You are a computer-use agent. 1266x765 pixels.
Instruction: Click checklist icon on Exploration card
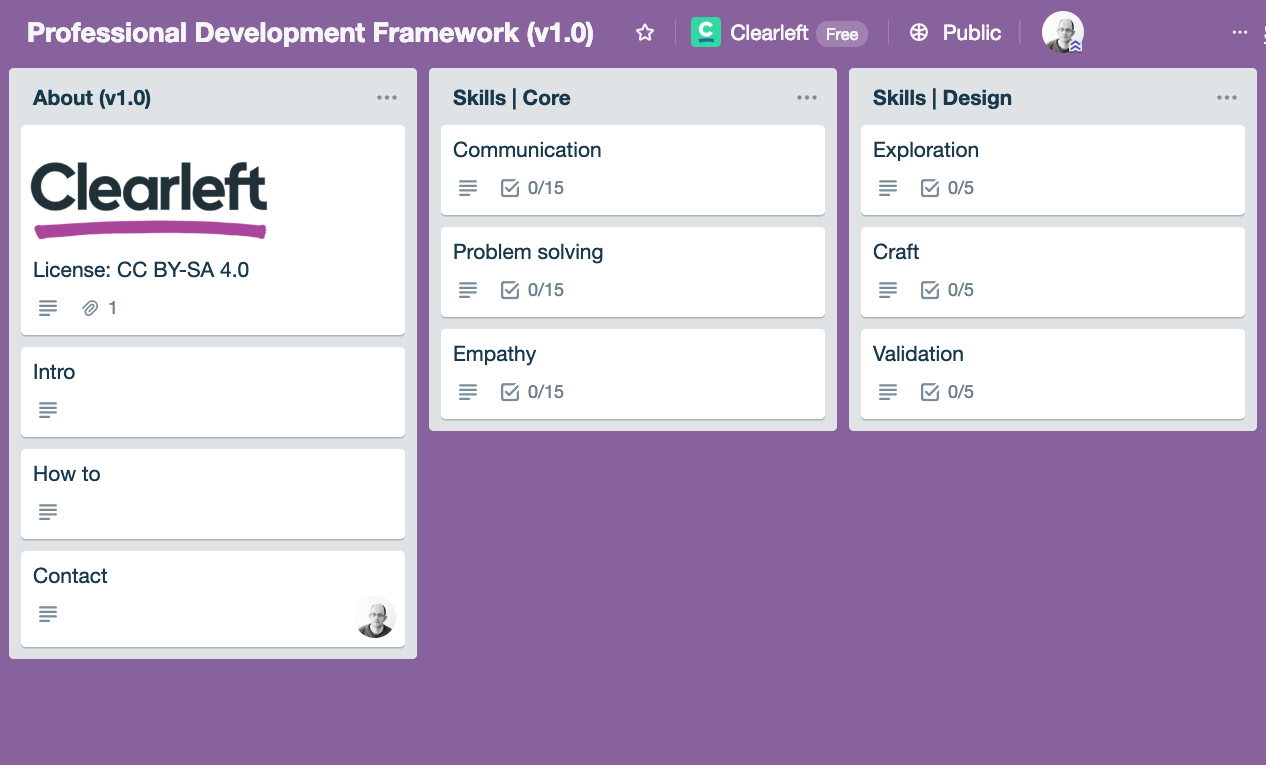[x=930, y=188]
